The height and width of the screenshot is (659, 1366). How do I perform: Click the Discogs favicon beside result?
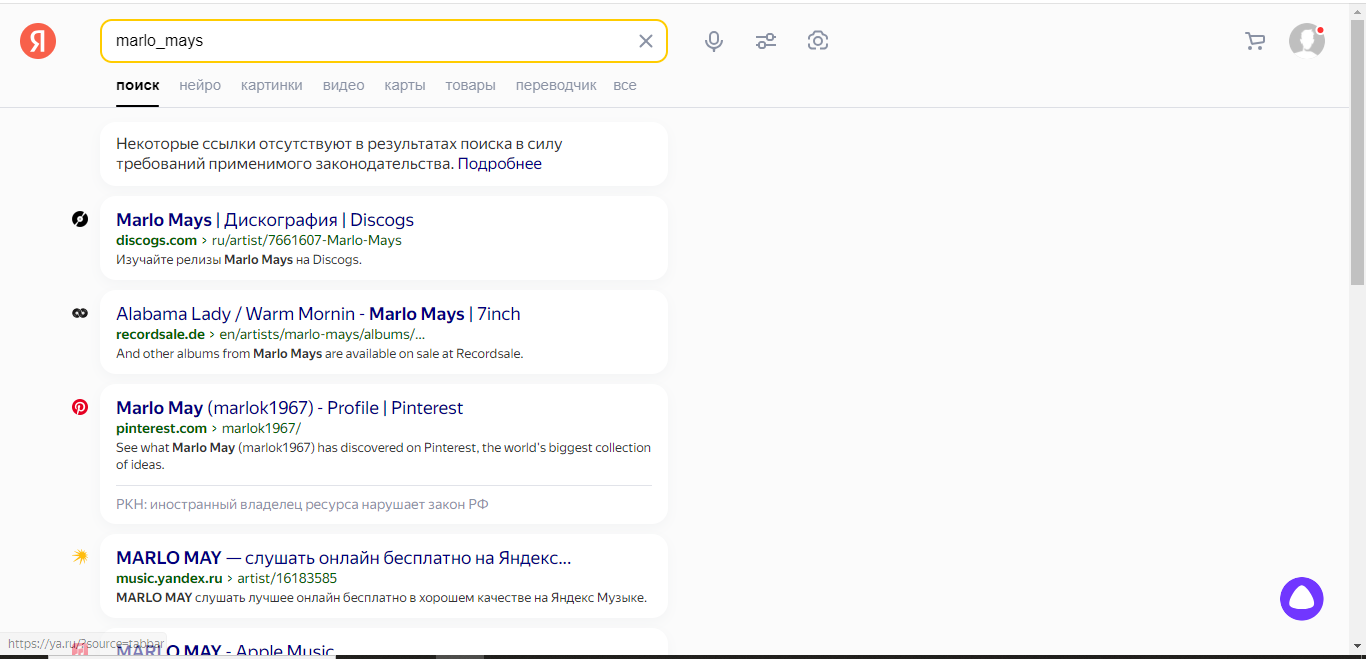pos(80,219)
